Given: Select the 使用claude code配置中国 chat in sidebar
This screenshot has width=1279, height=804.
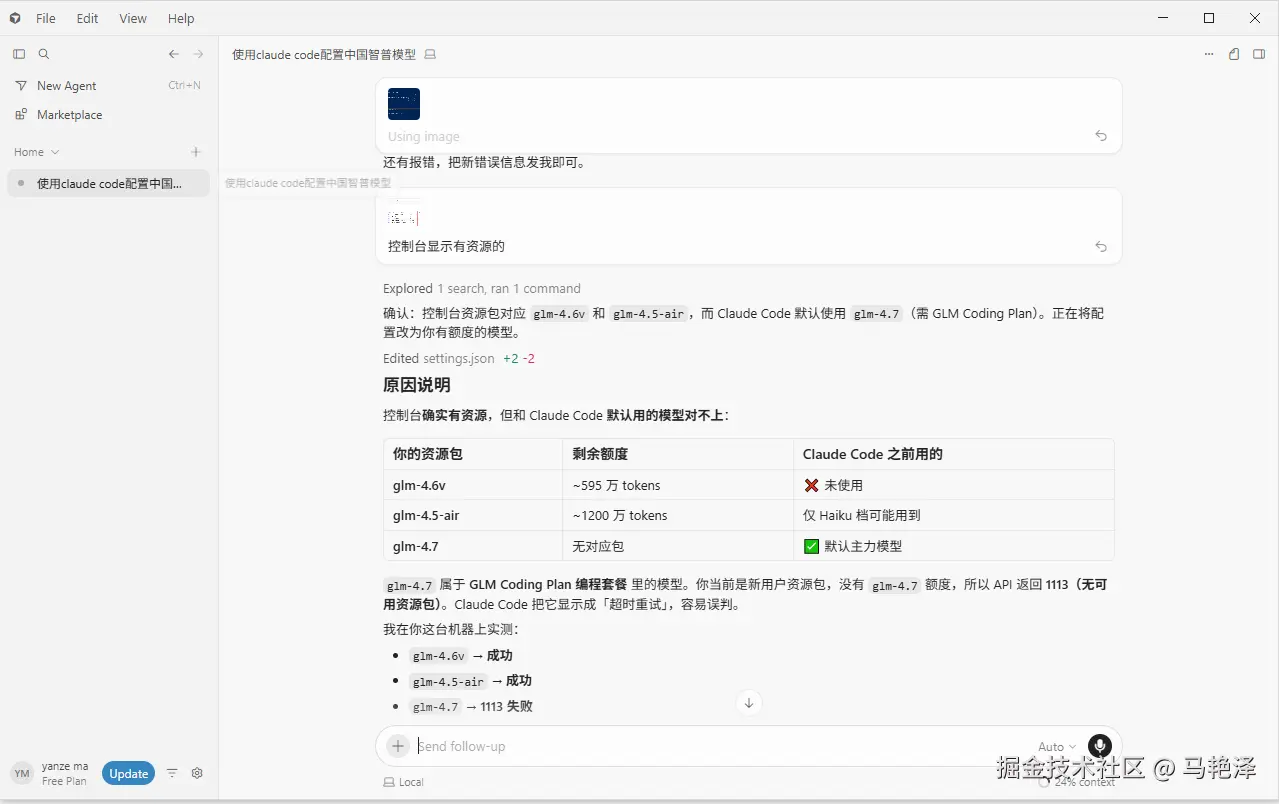Looking at the screenshot, I should [108, 183].
